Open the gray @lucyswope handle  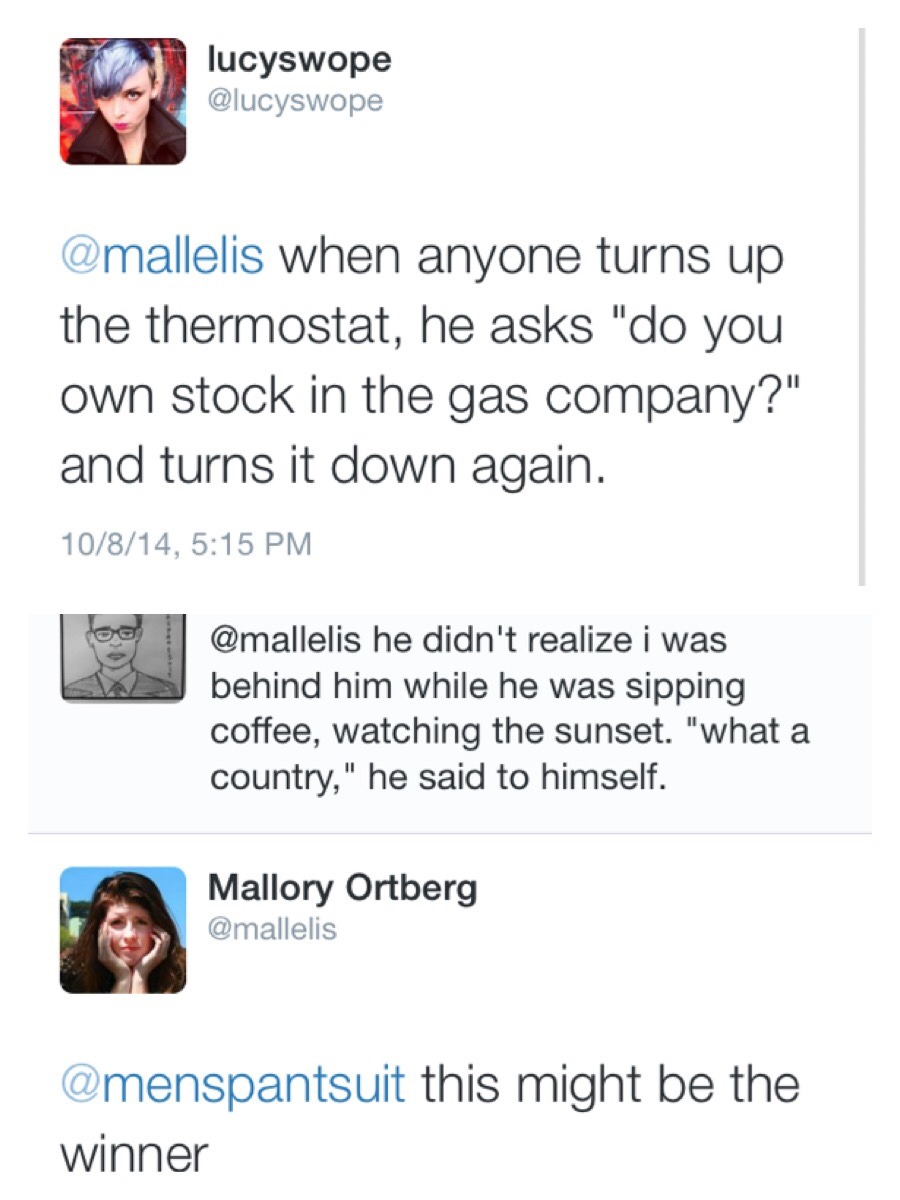pyautogui.click(x=294, y=101)
